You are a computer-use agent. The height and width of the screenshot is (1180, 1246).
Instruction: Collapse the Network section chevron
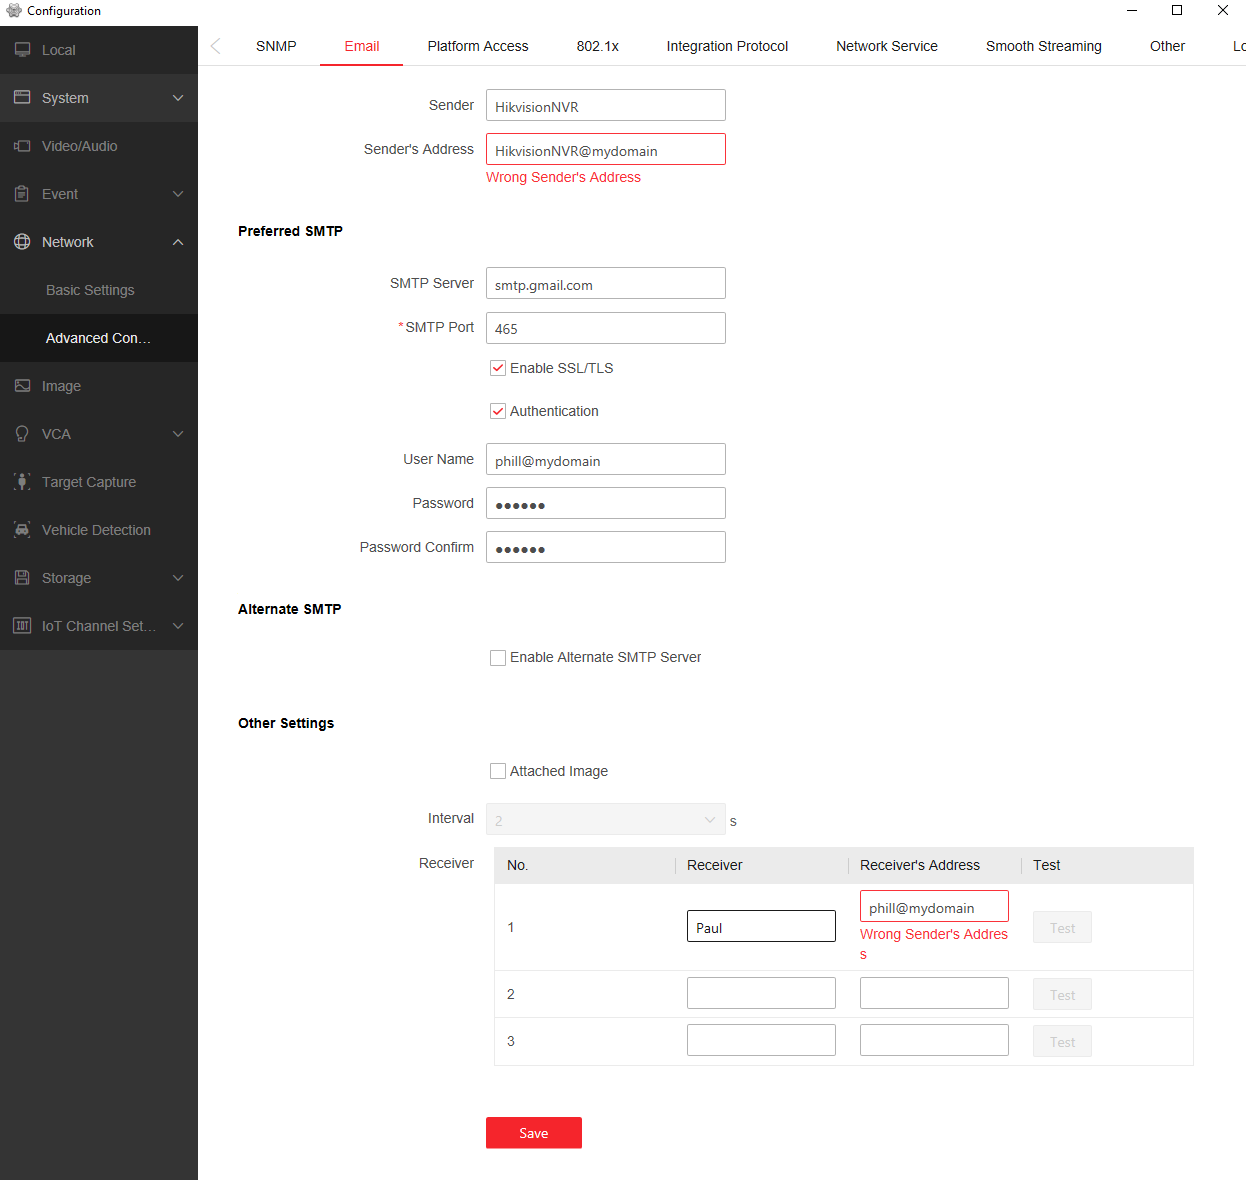coord(178,242)
